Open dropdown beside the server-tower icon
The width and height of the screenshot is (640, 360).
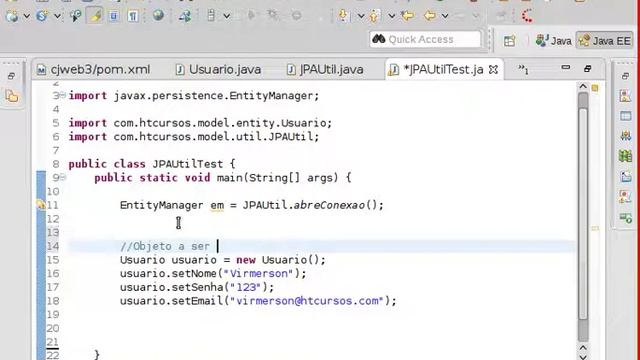pyautogui.click(x=227, y=16)
